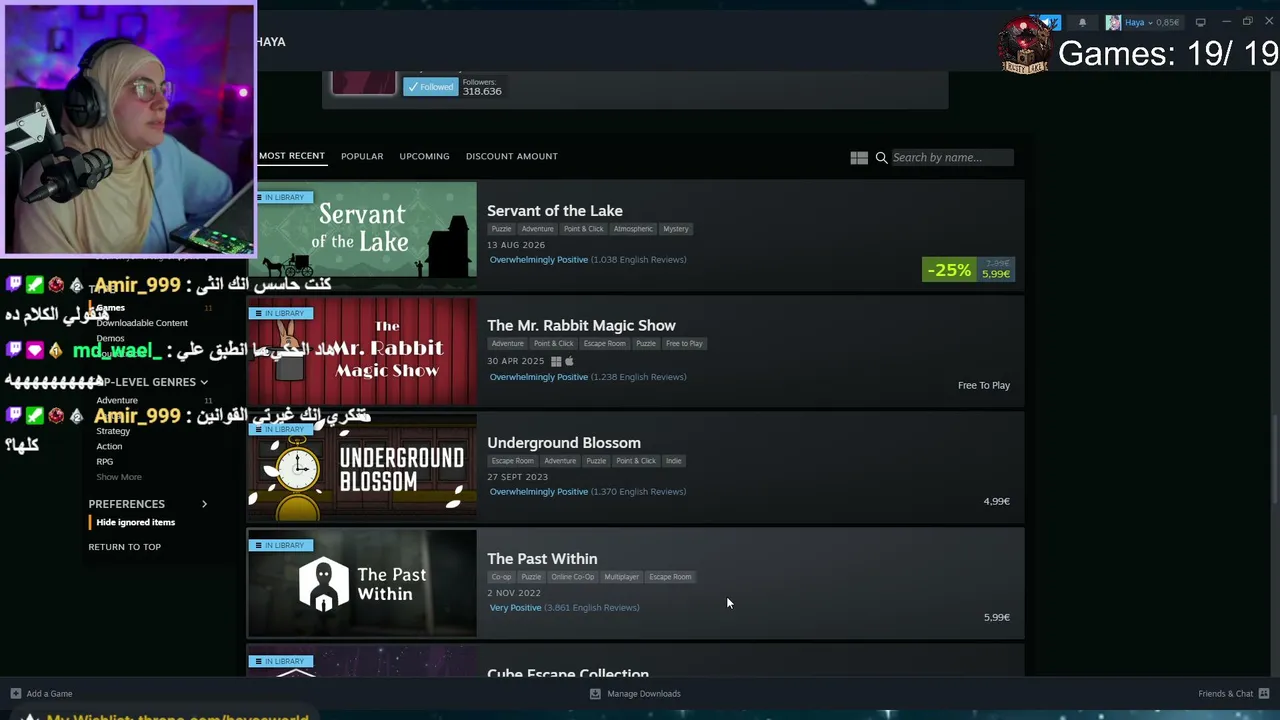Open The Mr. Rabbit Magic Show thumbnail

pos(362,351)
